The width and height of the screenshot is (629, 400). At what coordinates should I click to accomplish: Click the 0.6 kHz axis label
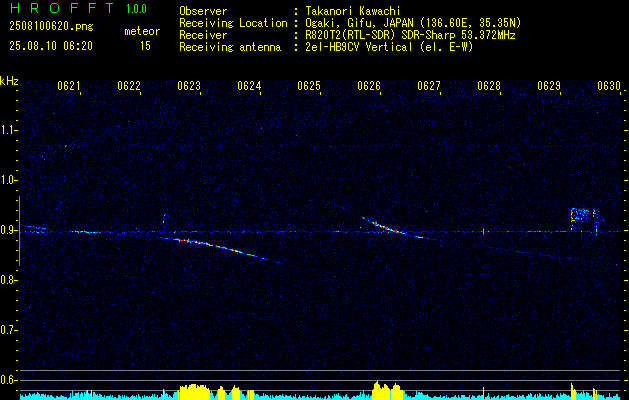(7, 380)
